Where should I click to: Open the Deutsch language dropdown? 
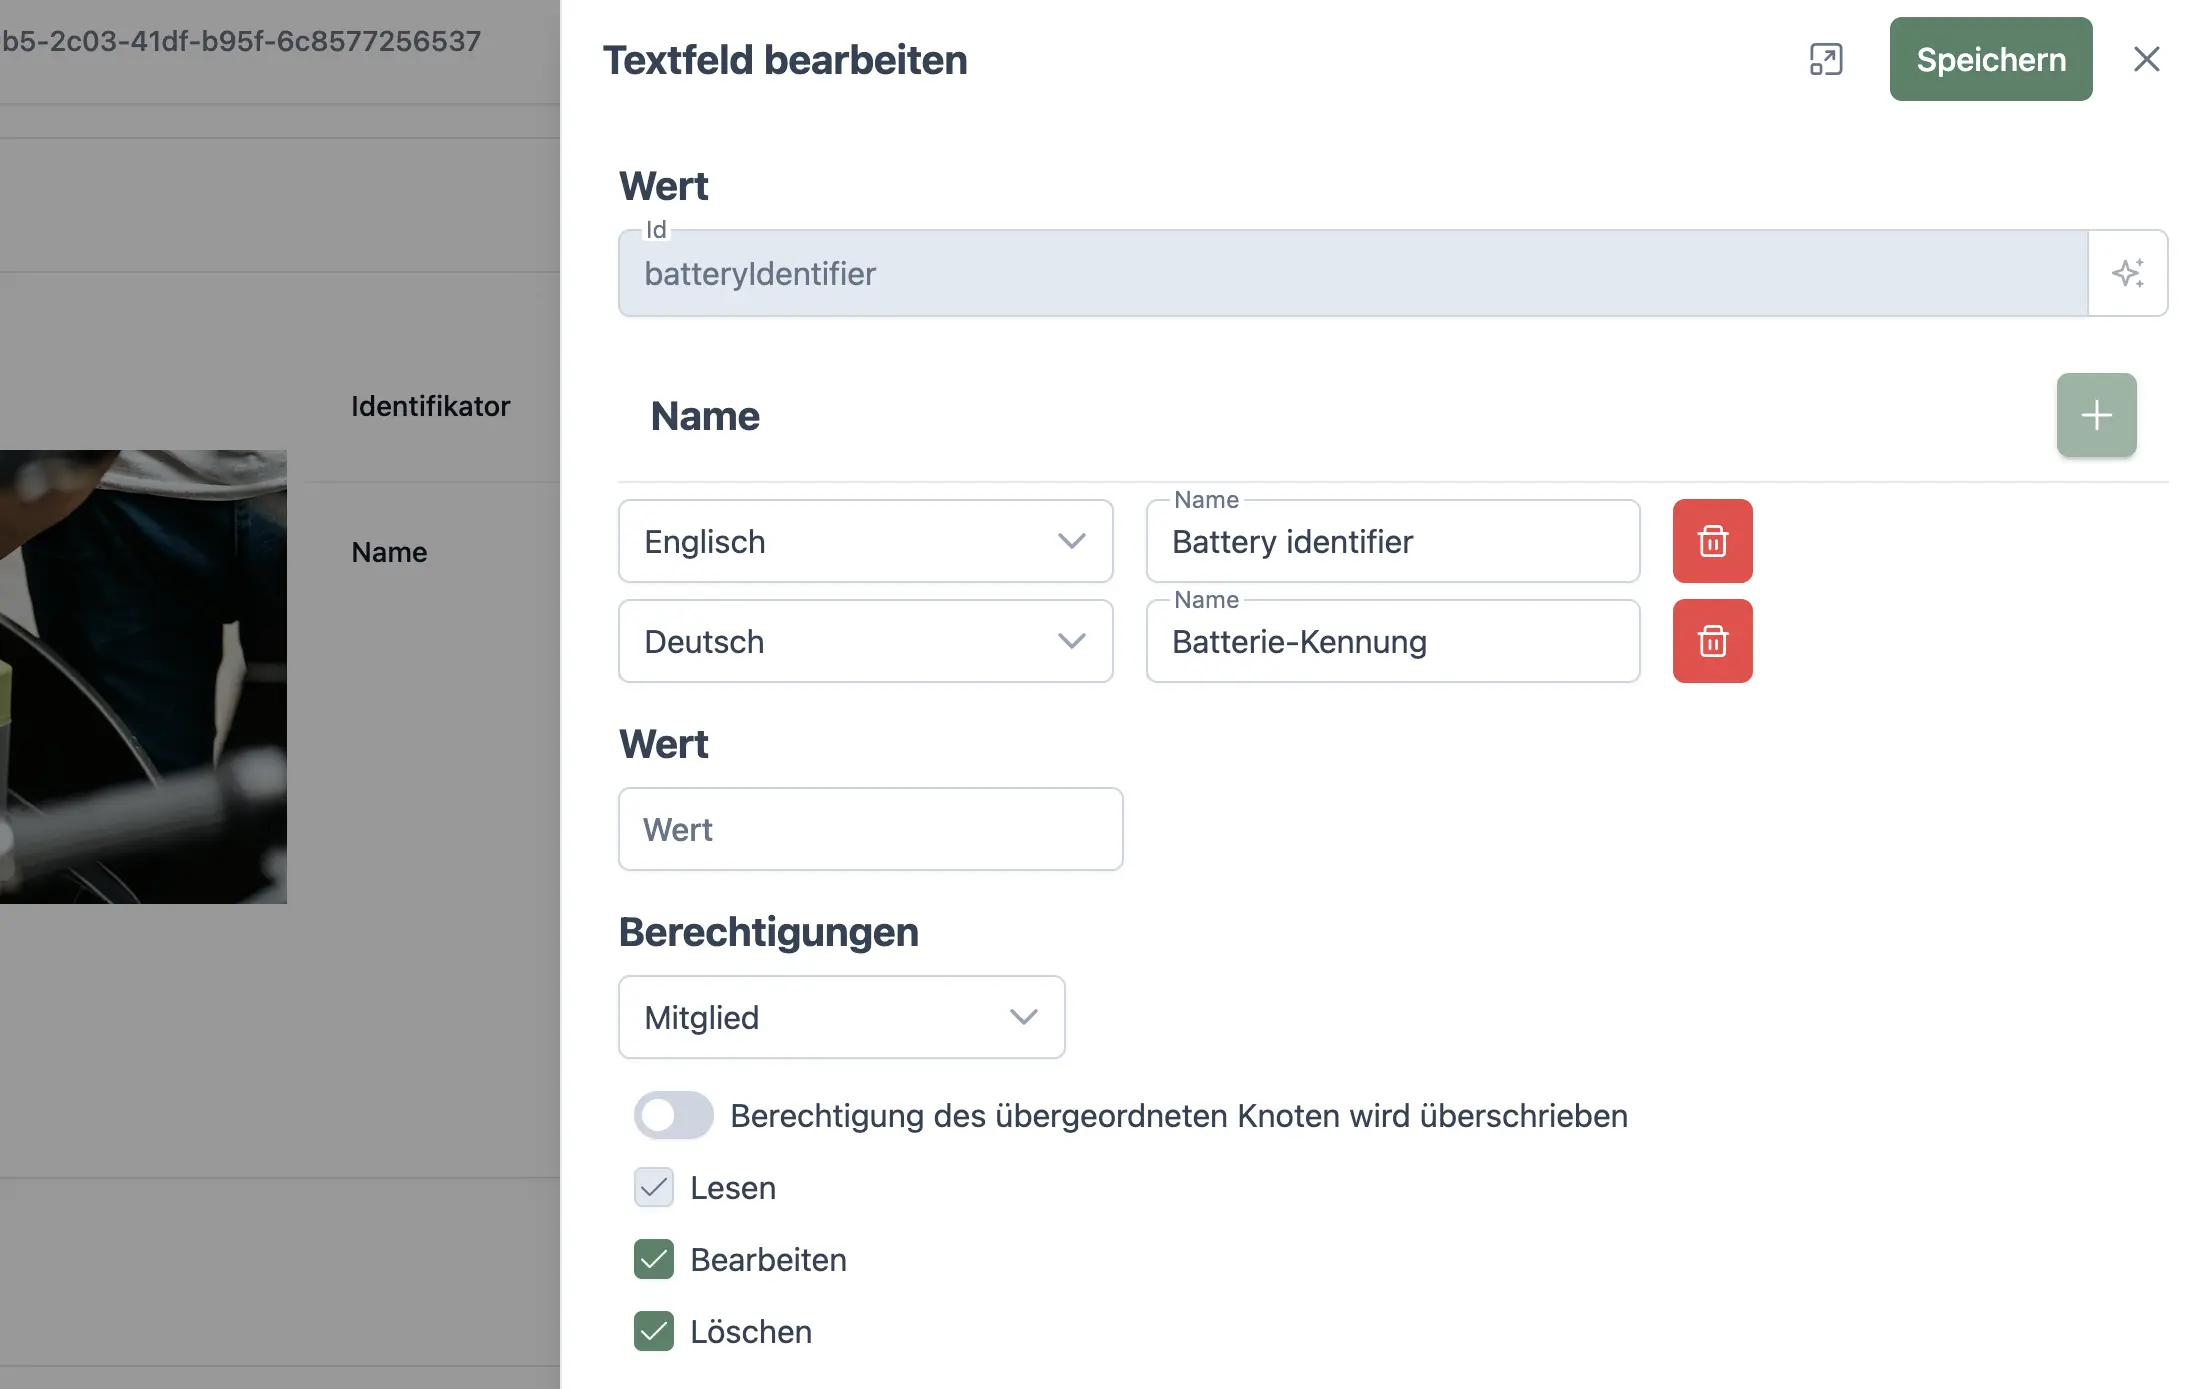[x=865, y=641]
